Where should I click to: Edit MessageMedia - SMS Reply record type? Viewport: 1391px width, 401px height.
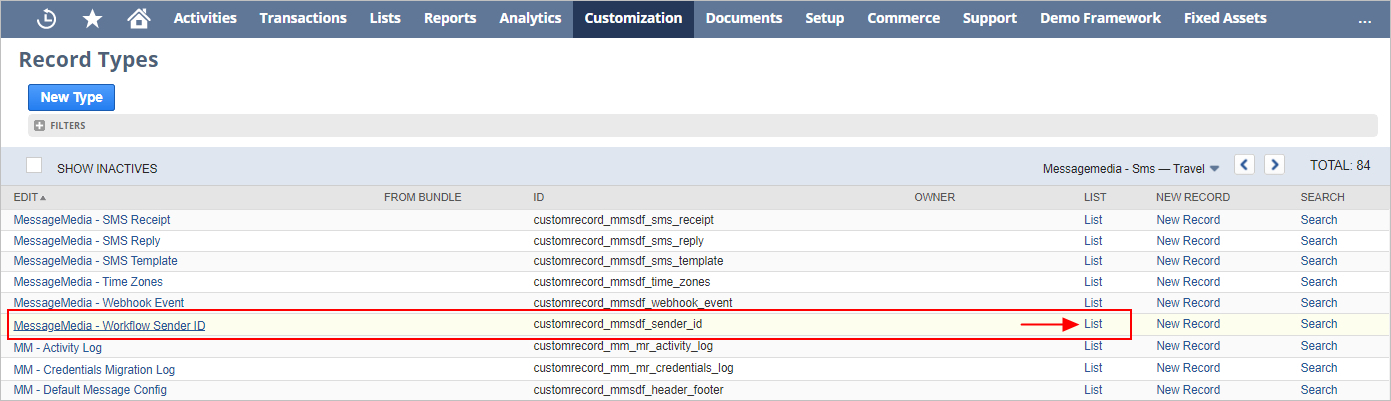[87, 241]
